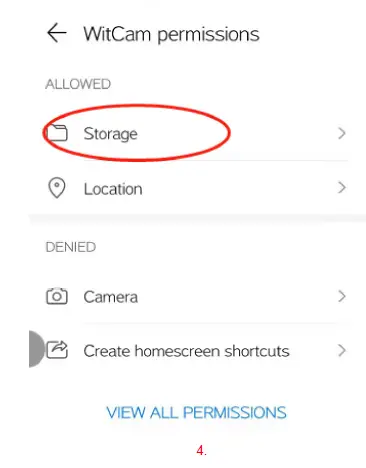Click the gray divider band above DENIED
The height and width of the screenshot is (468, 366).
[x=197, y=219]
